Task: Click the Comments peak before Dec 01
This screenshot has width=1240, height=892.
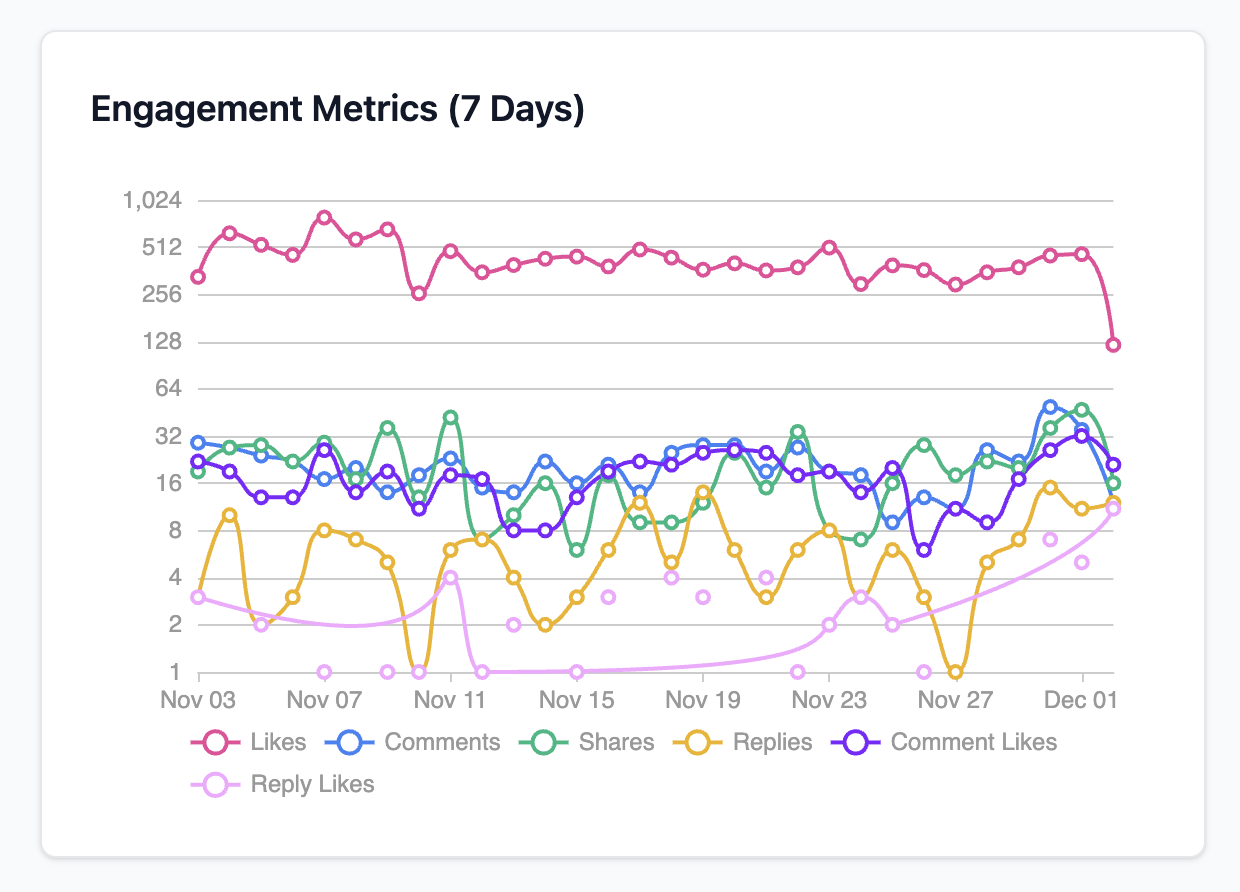Action: point(1050,407)
